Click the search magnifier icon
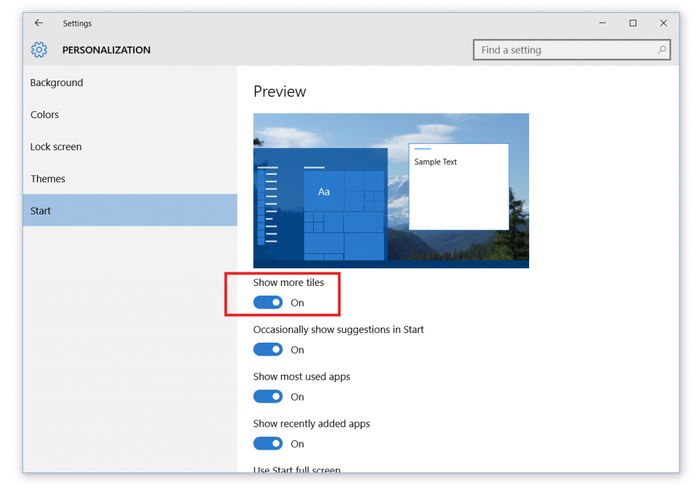700x488 pixels. [662, 50]
